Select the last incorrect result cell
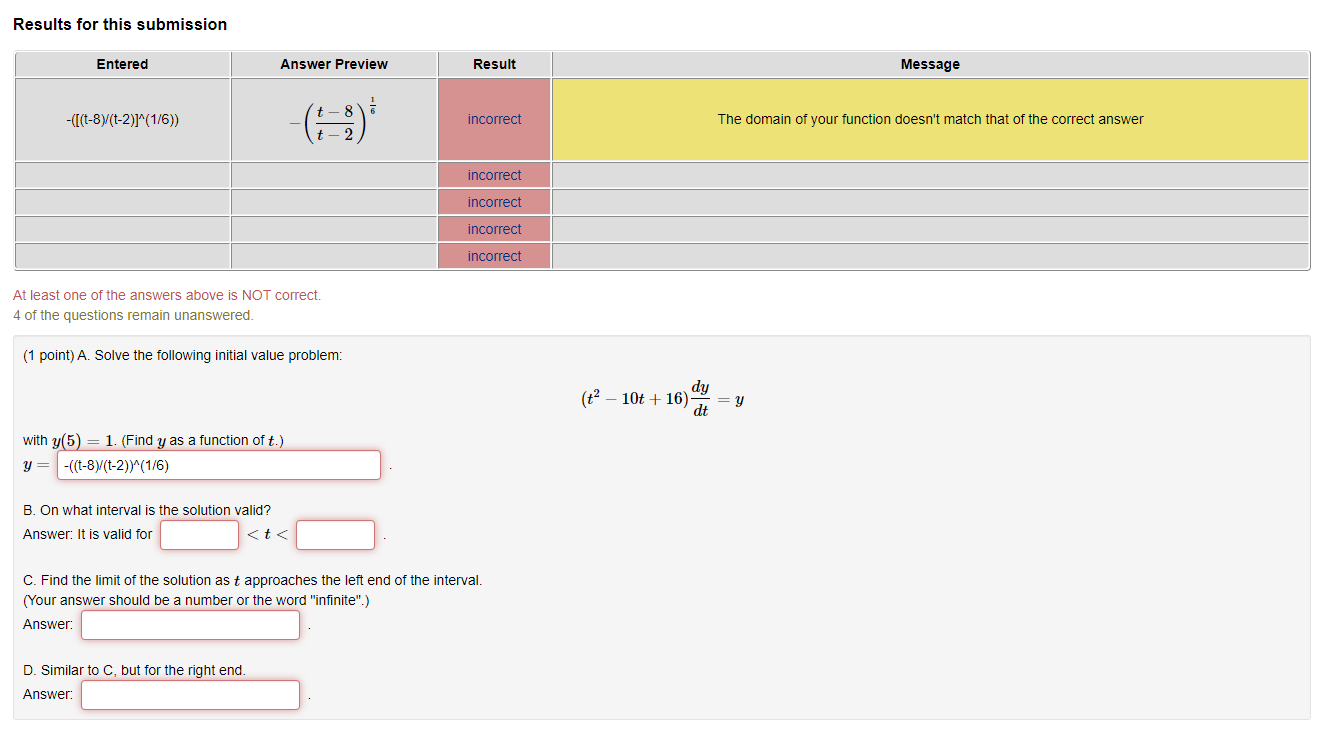 pos(494,255)
